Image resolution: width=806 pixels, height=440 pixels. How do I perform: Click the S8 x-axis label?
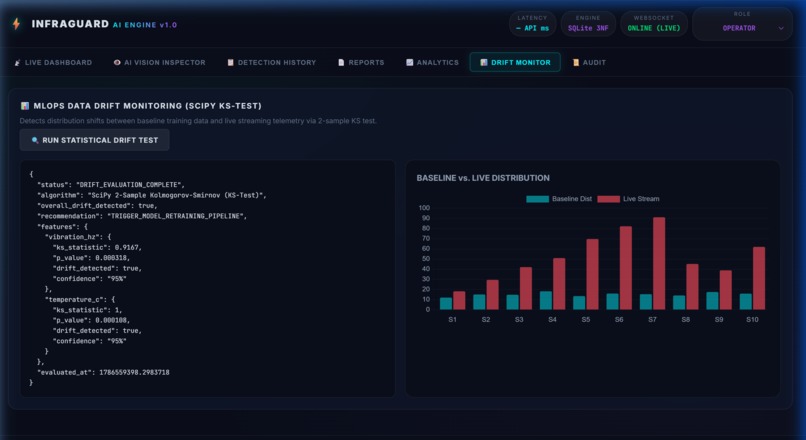click(x=686, y=319)
